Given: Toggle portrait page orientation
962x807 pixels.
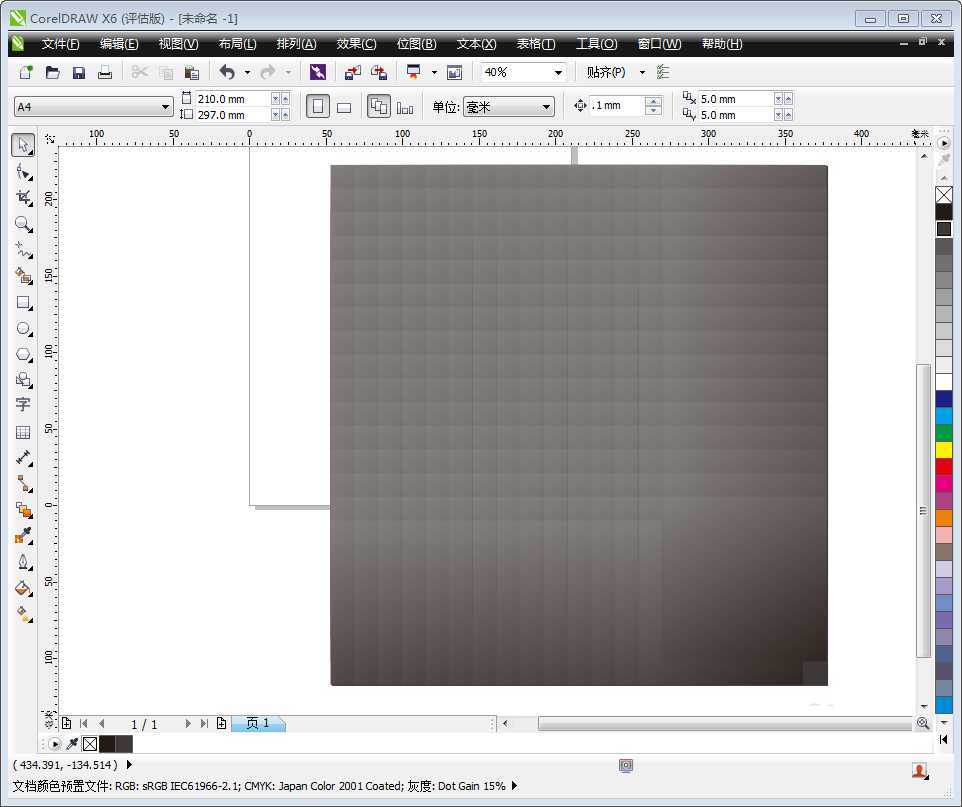Looking at the screenshot, I should pos(316,106).
